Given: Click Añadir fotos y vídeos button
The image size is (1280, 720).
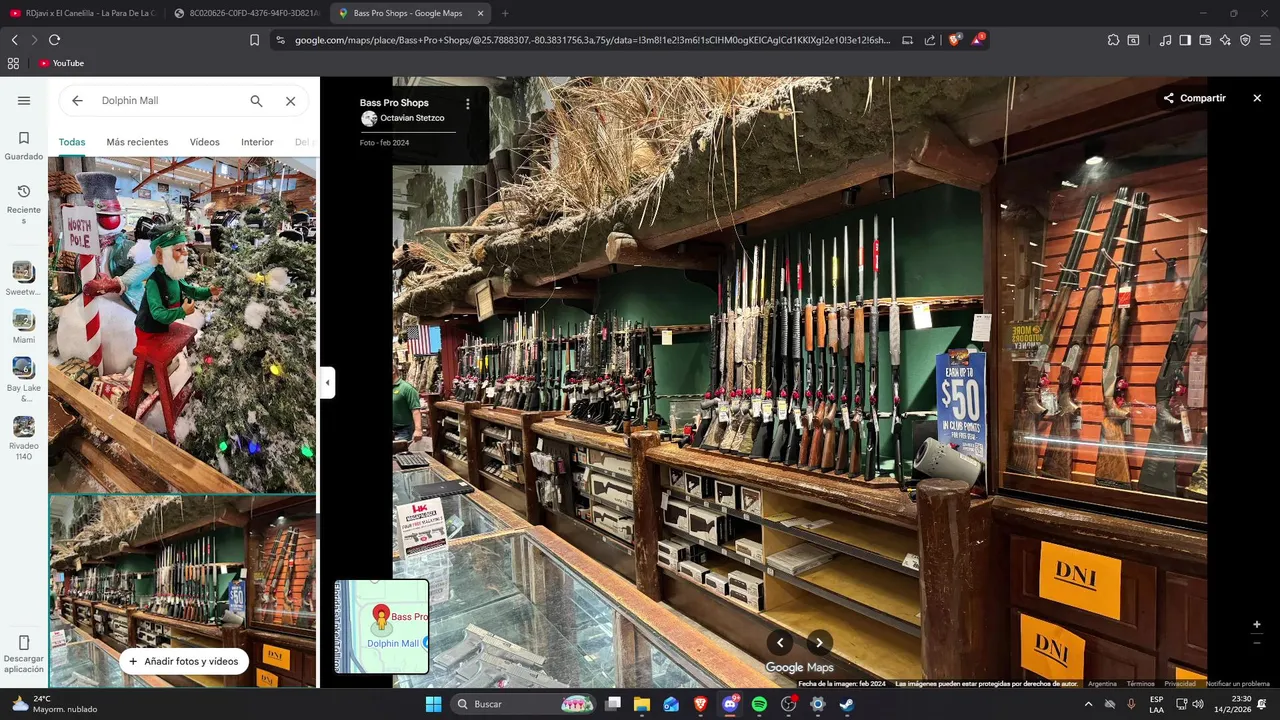Looking at the screenshot, I should pyautogui.click(x=184, y=661).
